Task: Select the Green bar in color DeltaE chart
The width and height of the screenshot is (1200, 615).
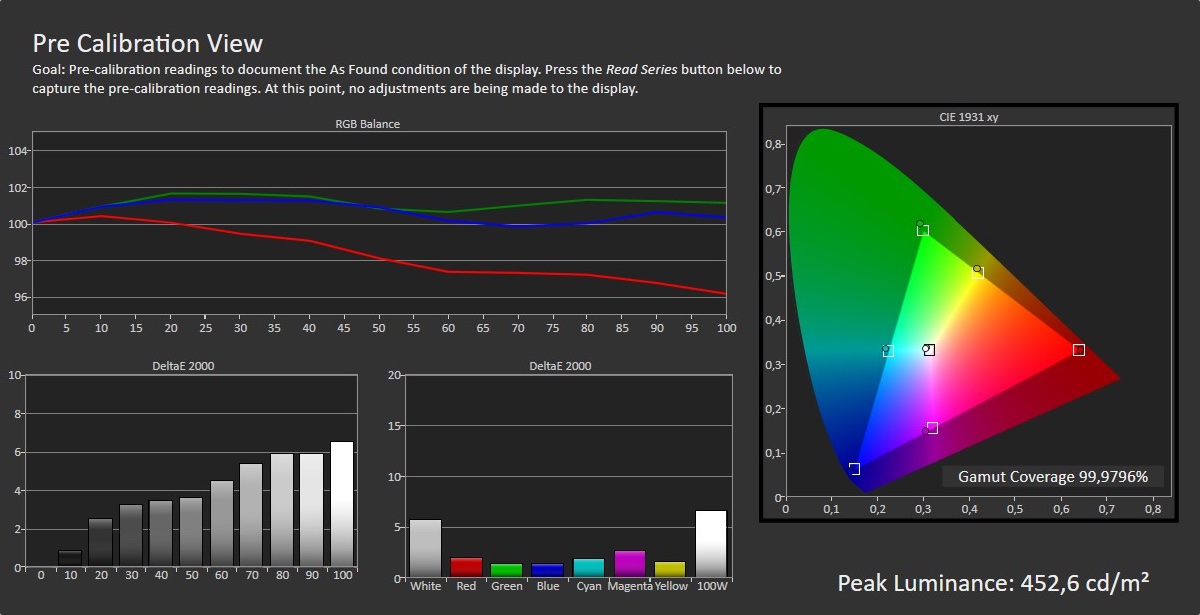Action: (x=507, y=570)
